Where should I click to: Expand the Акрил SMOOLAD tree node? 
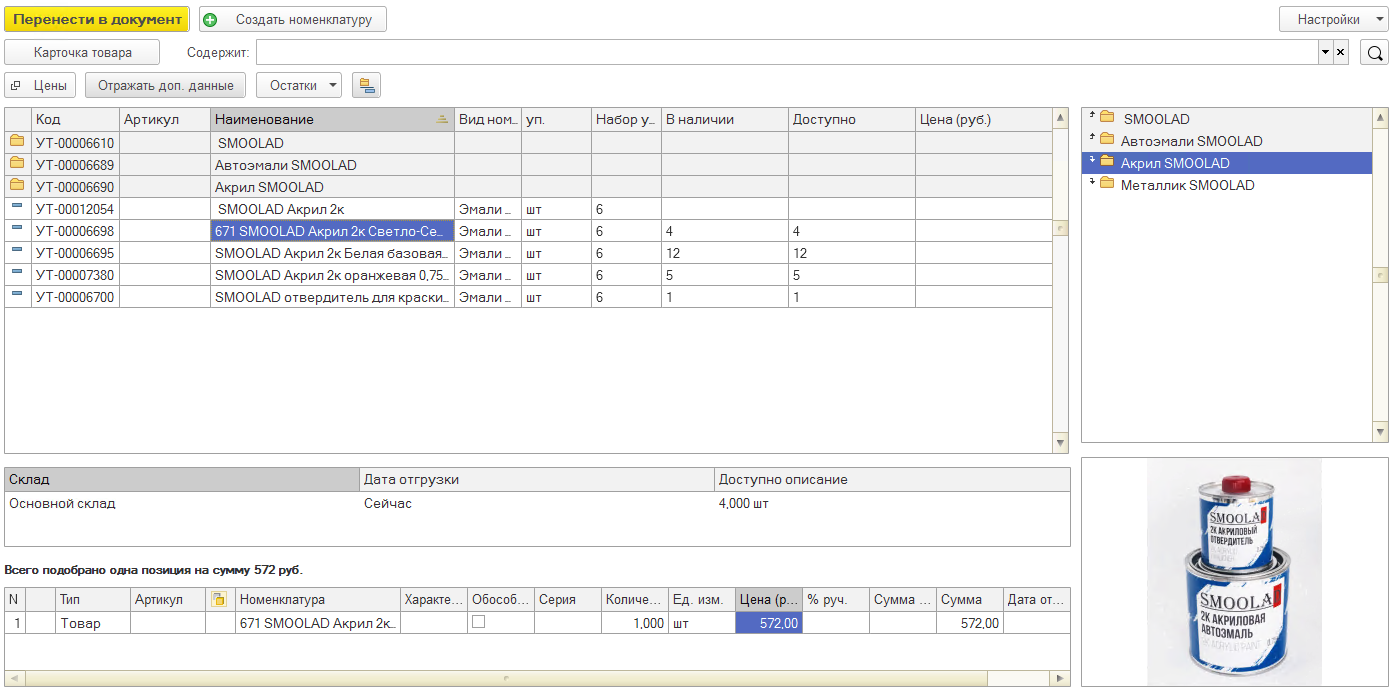coord(1091,161)
